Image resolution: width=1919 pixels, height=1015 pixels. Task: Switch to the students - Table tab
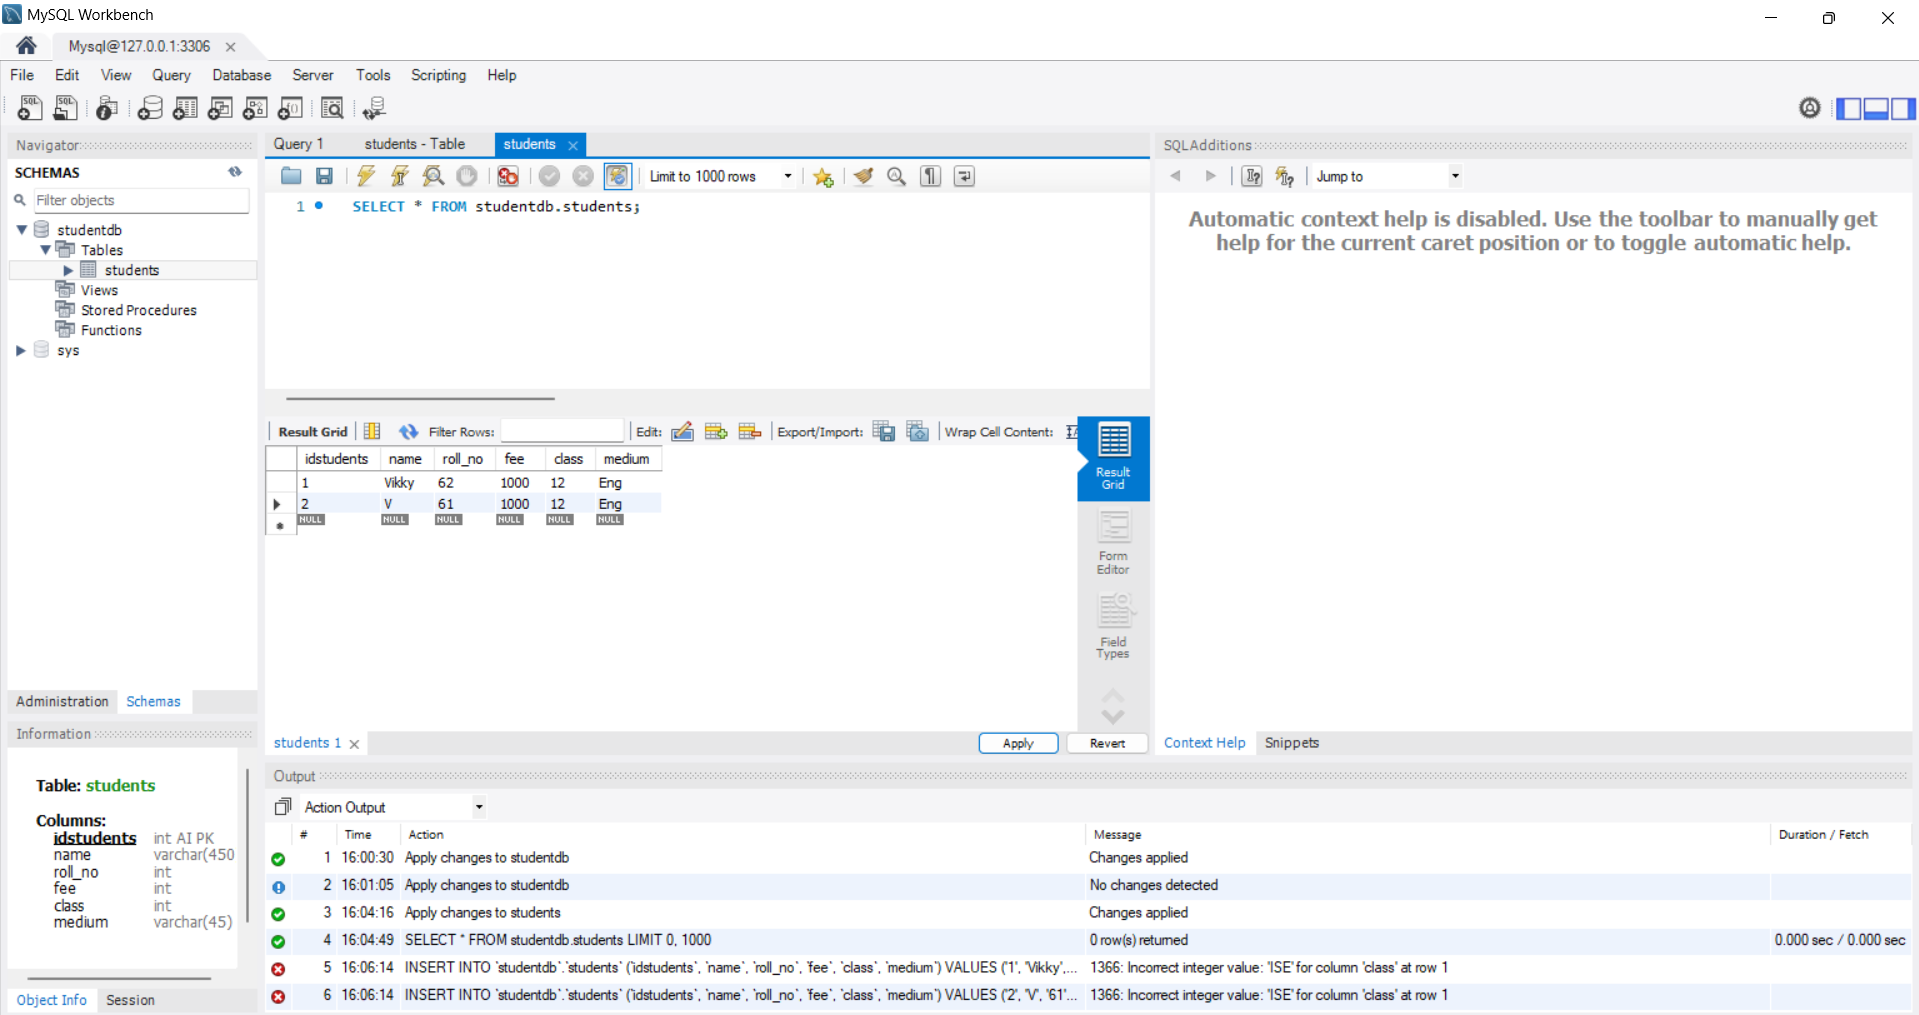click(x=414, y=144)
